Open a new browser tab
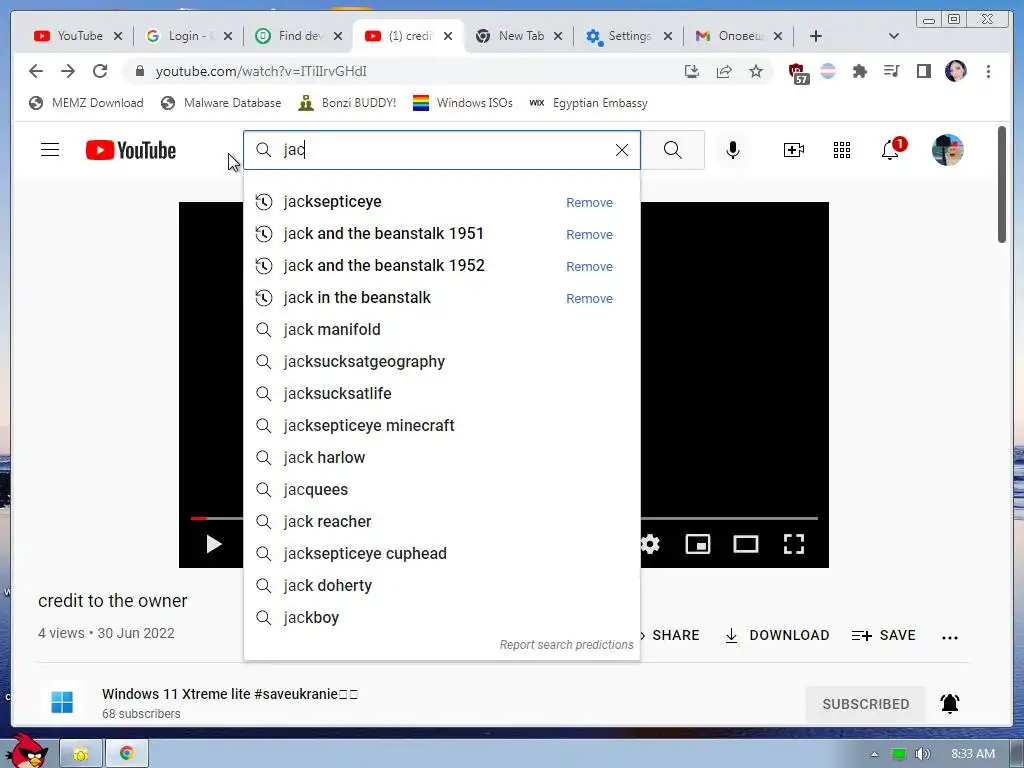1024x768 pixels. (x=816, y=36)
